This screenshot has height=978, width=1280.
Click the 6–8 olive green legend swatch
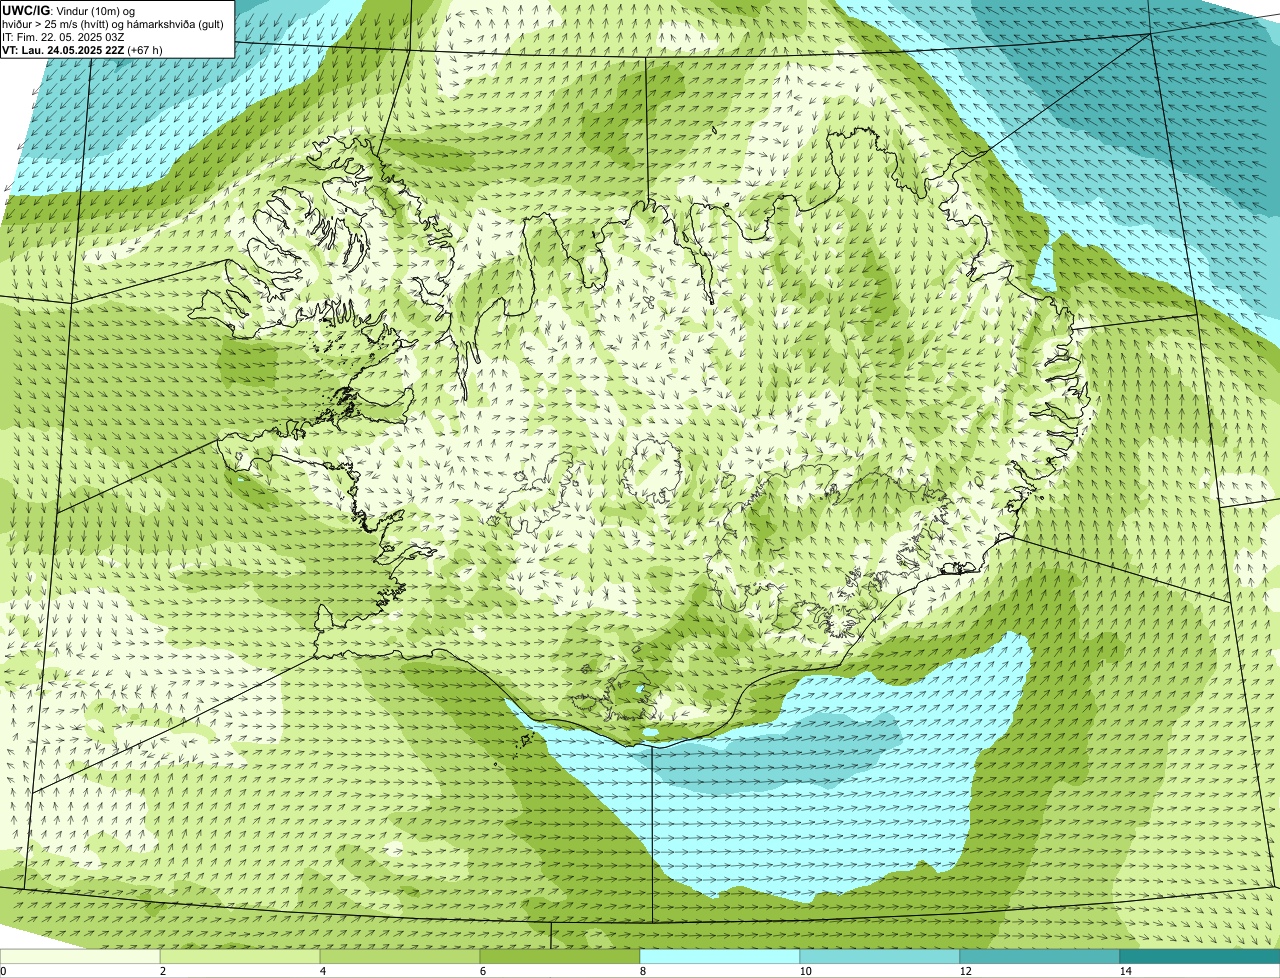pos(560,956)
